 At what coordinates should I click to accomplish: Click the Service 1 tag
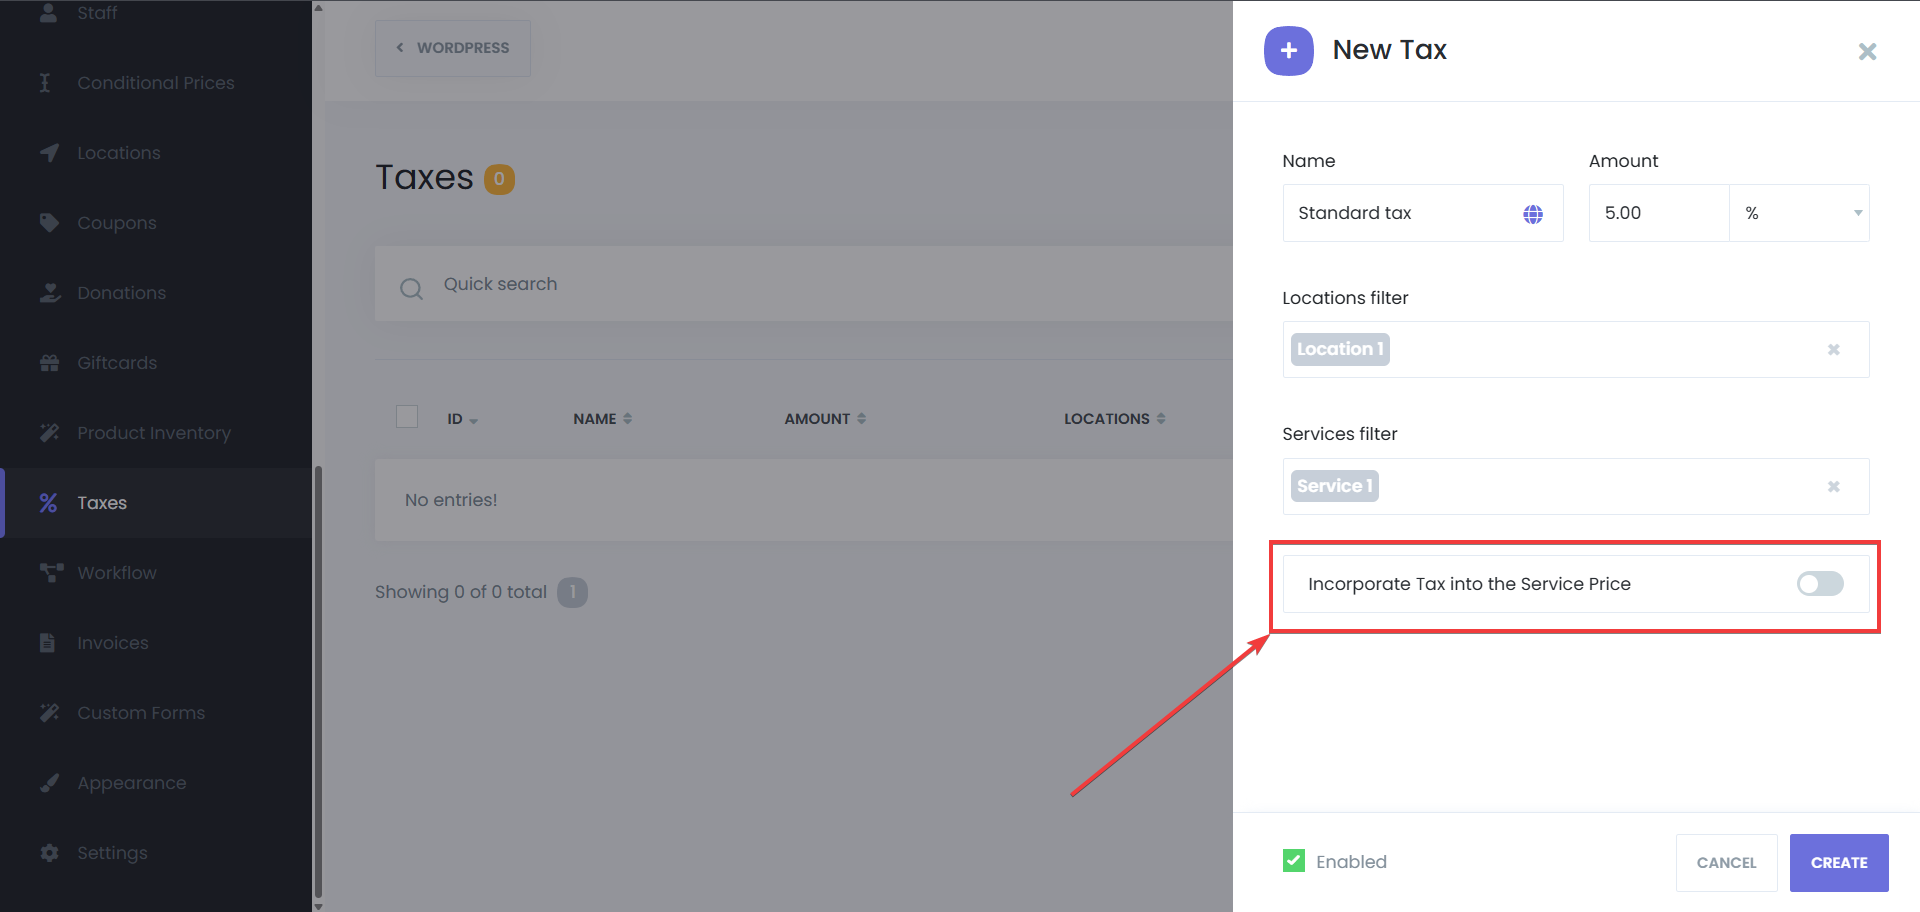coord(1335,486)
